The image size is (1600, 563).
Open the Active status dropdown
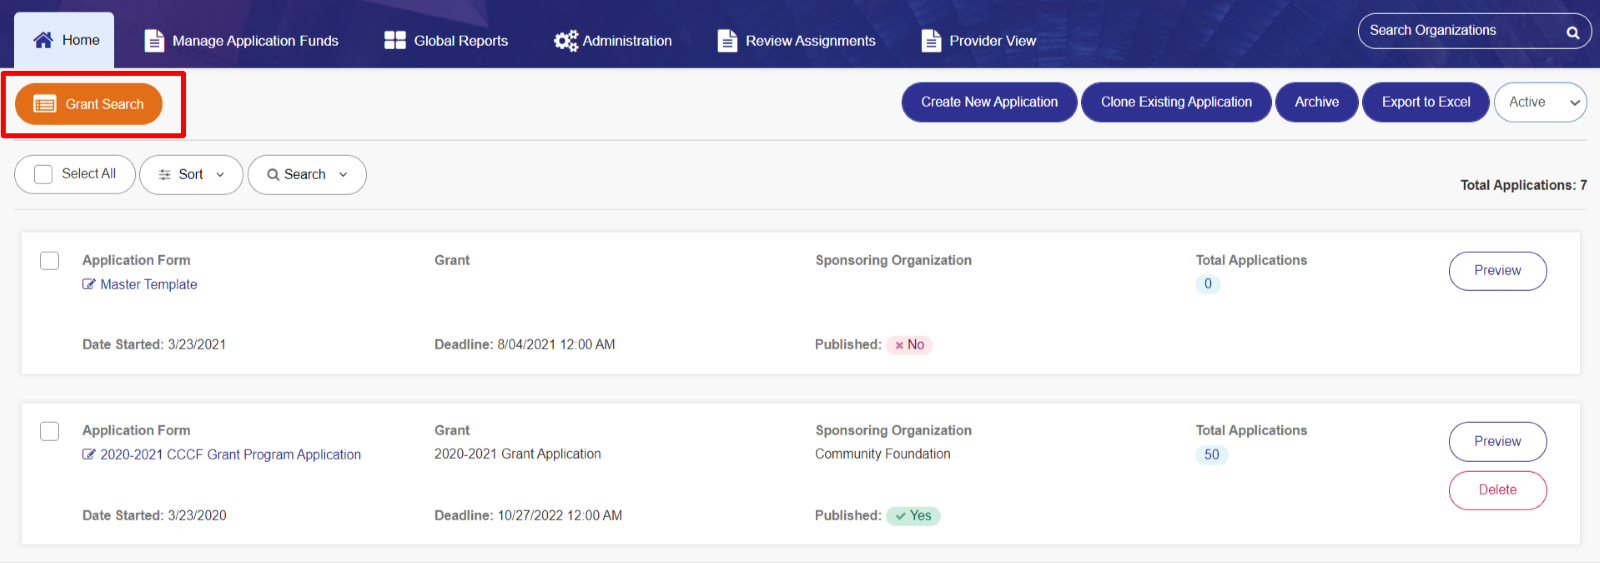[x=1540, y=102]
